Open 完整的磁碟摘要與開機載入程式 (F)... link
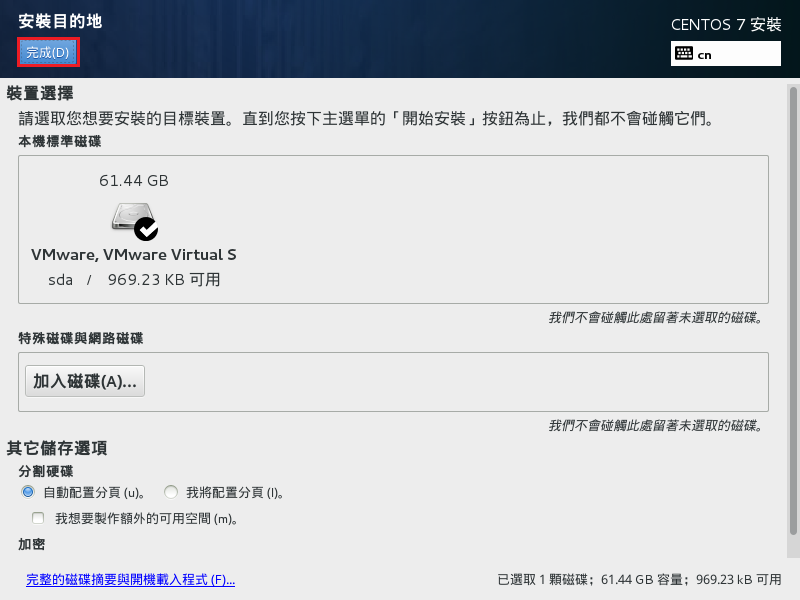This screenshot has height=600, width=800. pyautogui.click(x=131, y=580)
